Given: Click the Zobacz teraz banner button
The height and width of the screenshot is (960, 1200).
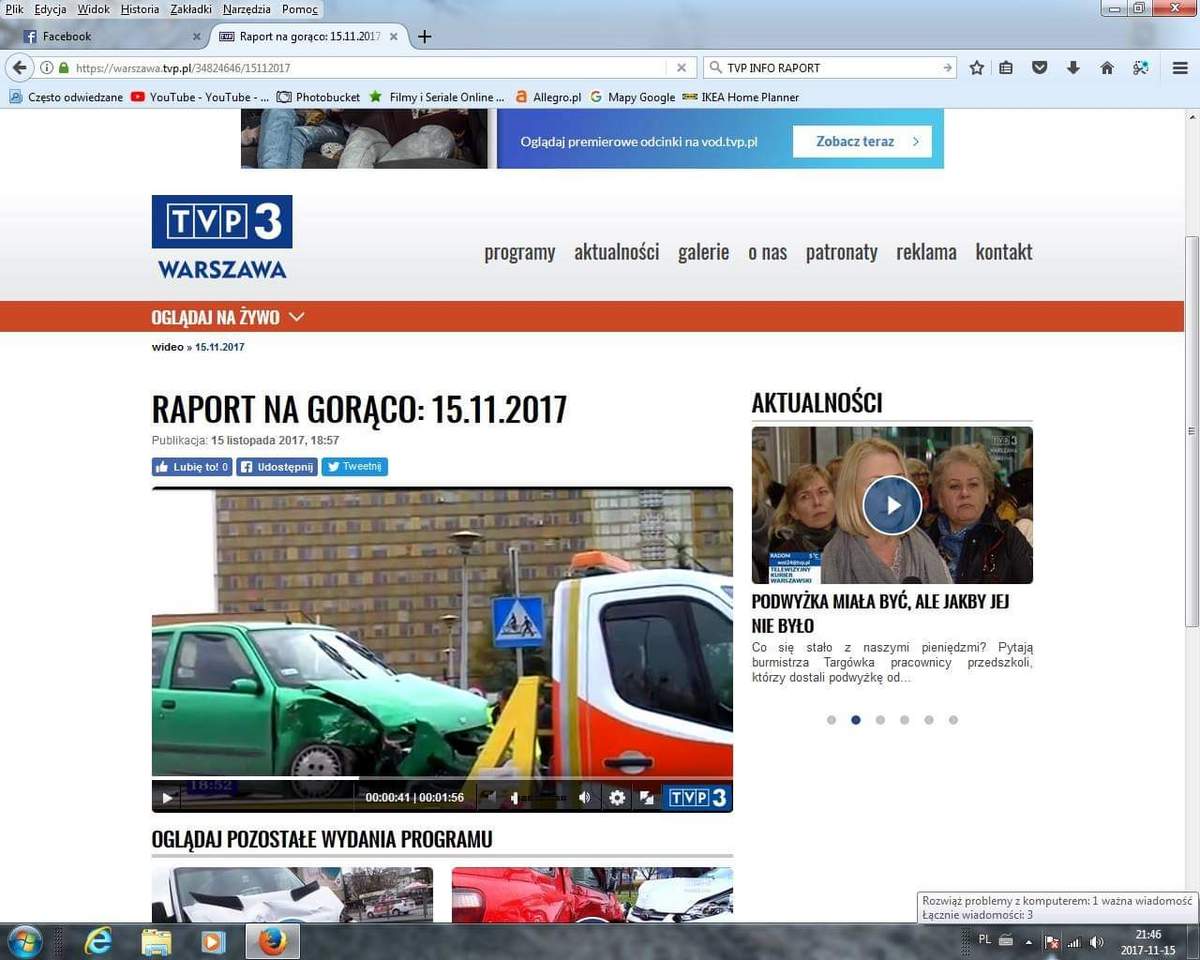Looking at the screenshot, I should pyautogui.click(x=862, y=141).
